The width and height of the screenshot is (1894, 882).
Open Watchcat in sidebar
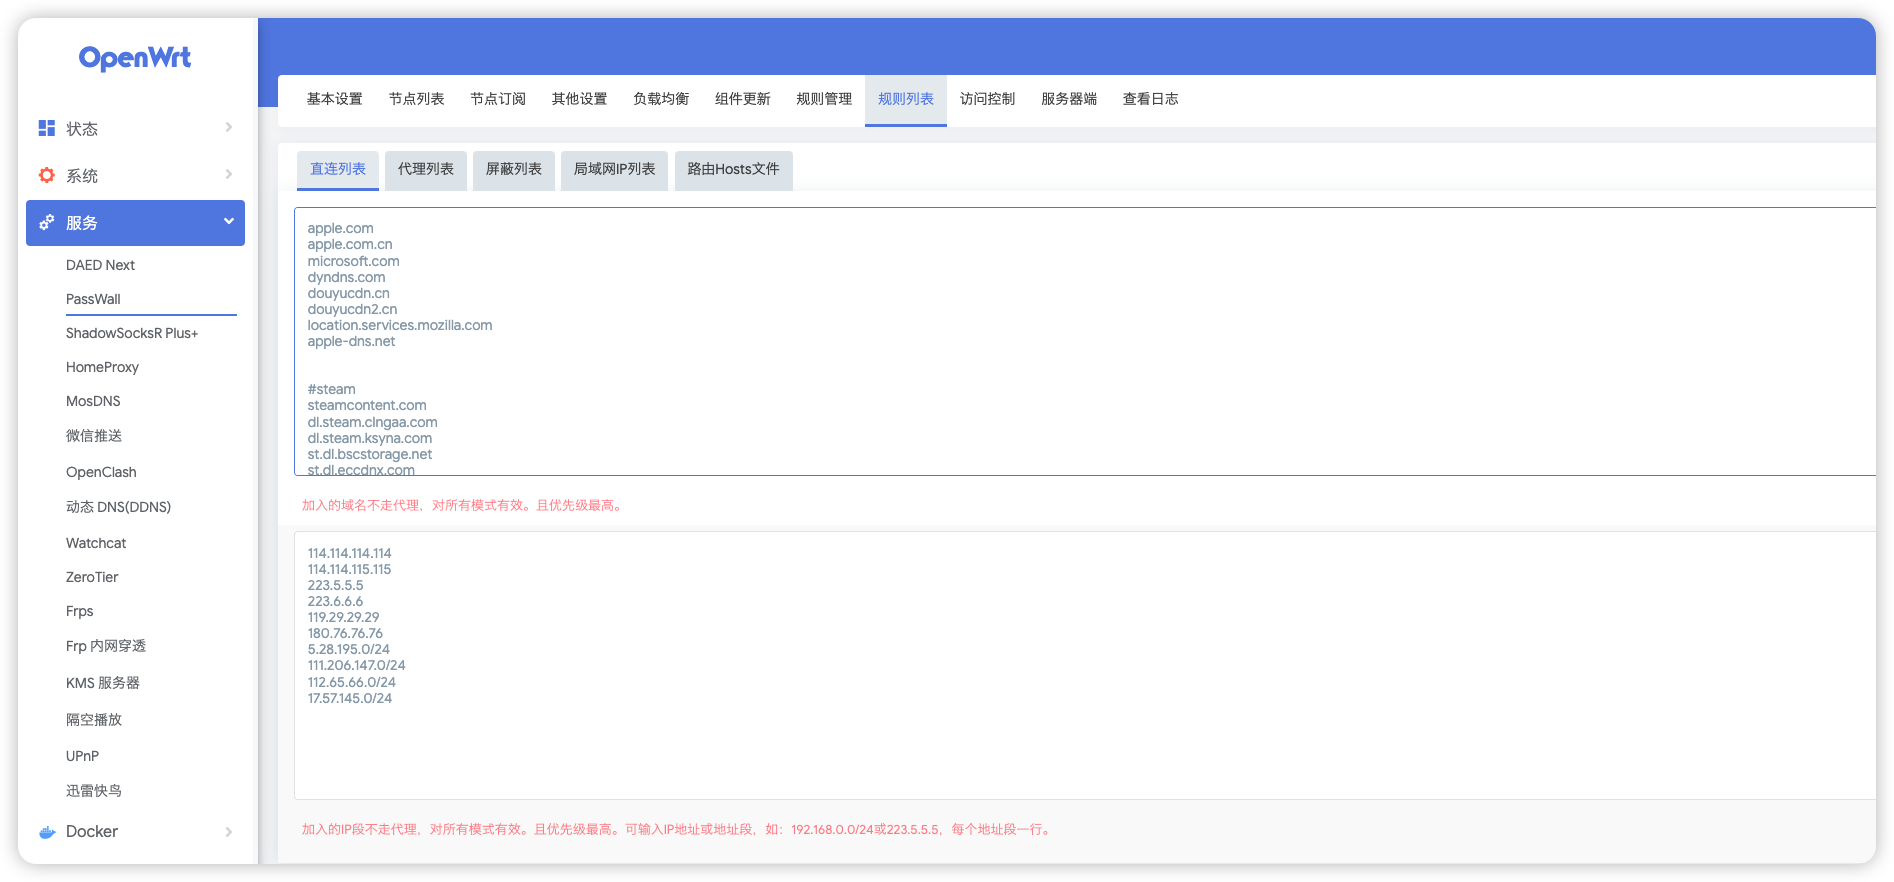pos(96,543)
